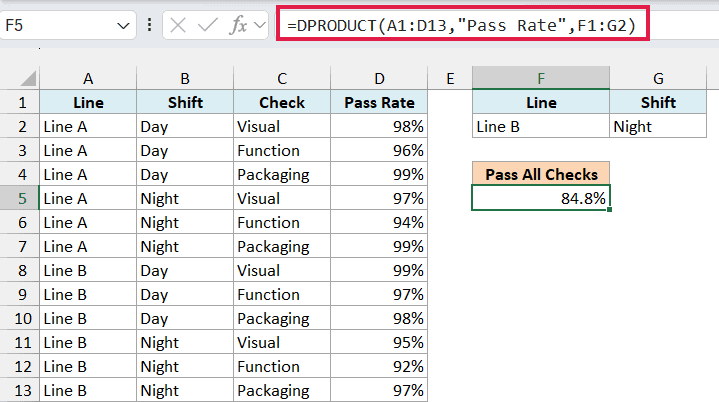Select row 1 header

[22, 102]
